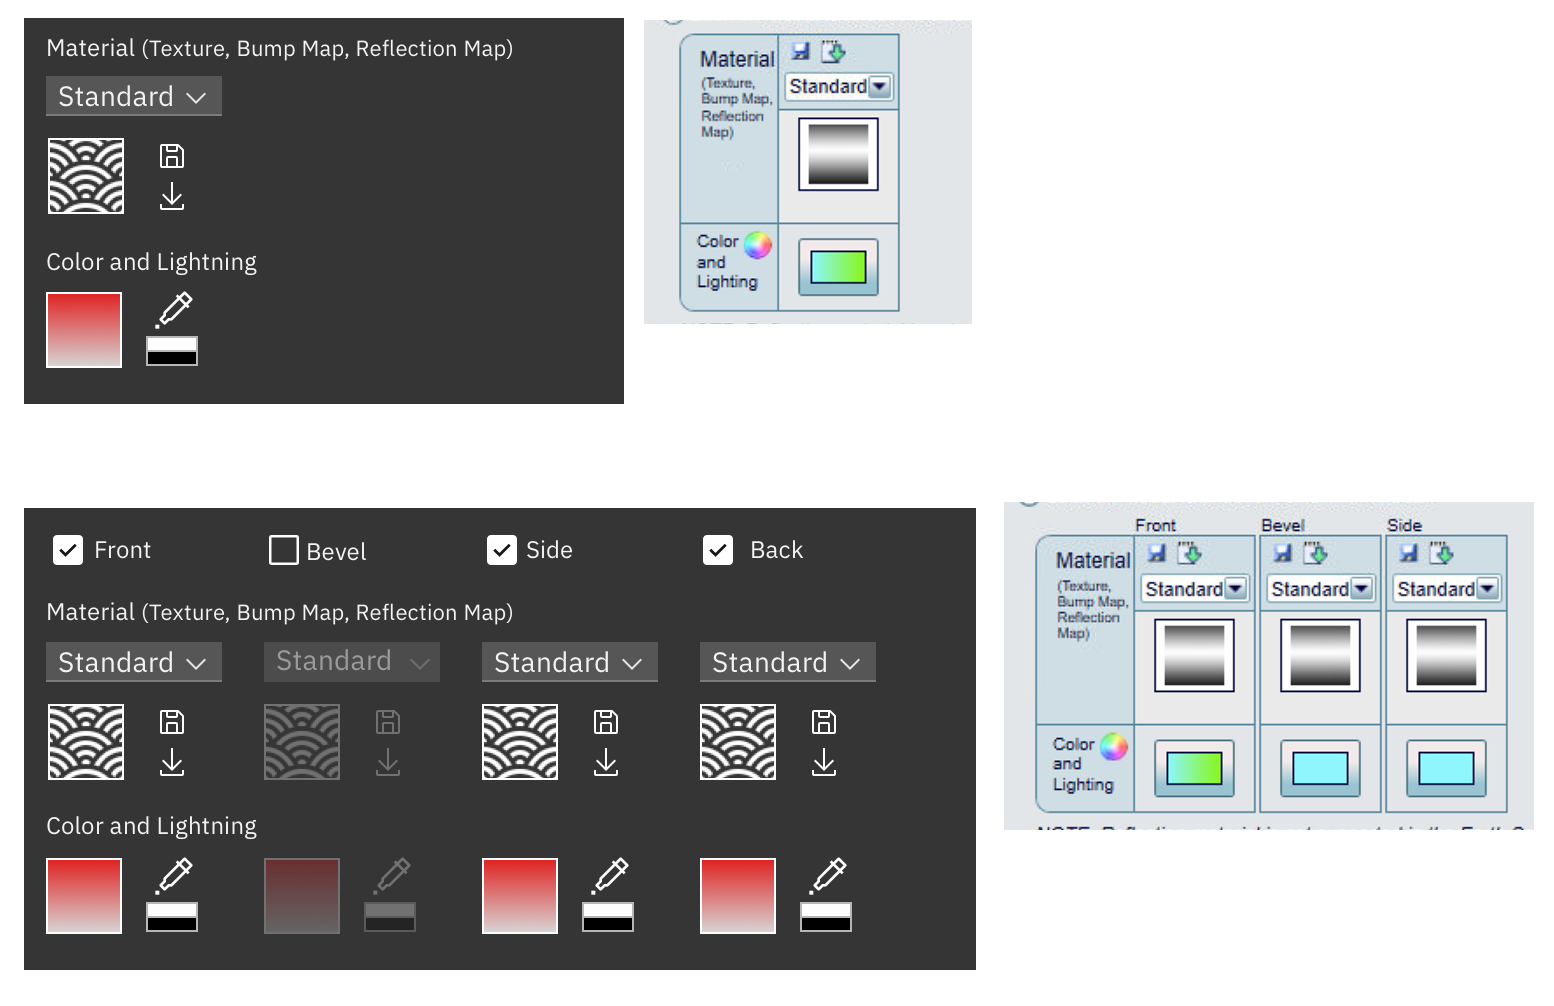Enable the Bevel checkbox
This screenshot has height=1006, width=1554.
284,549
